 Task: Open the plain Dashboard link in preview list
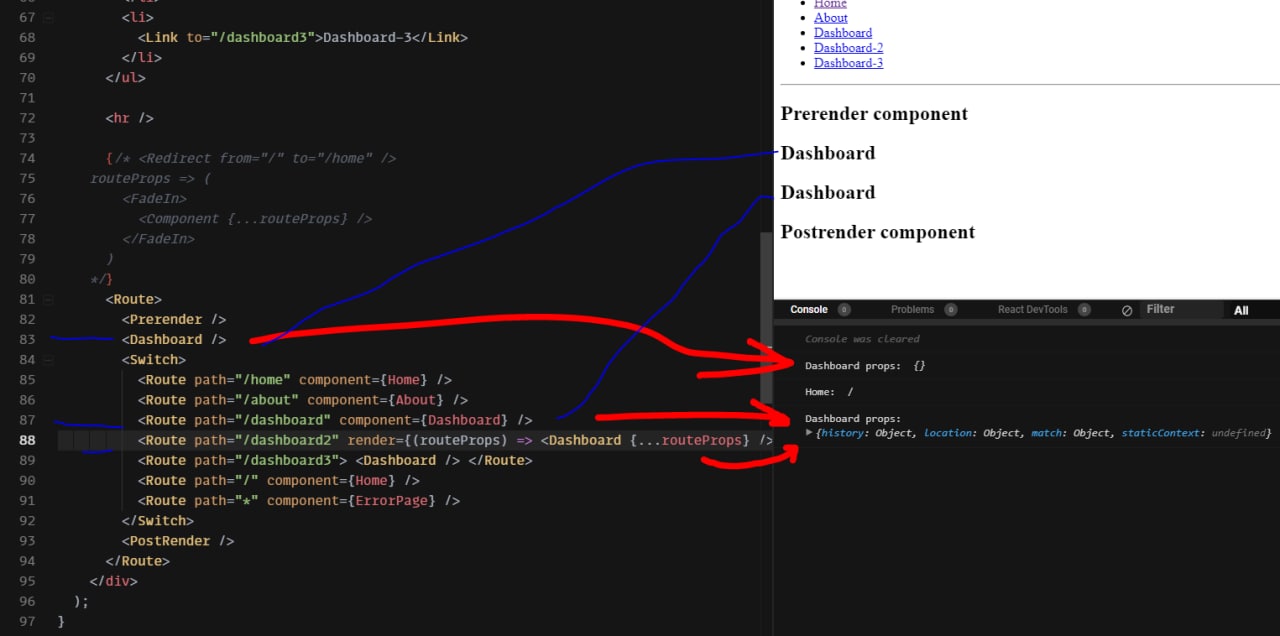coord(843,33)
